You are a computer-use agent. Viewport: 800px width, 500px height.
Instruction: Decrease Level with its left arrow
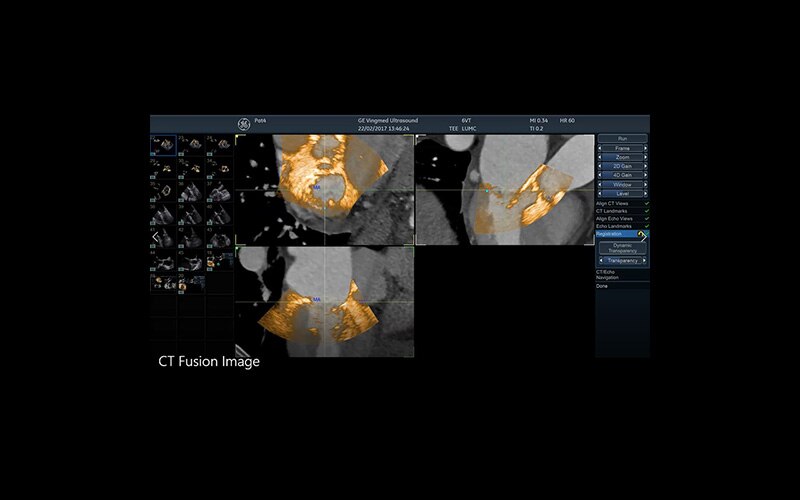[600, 193]
